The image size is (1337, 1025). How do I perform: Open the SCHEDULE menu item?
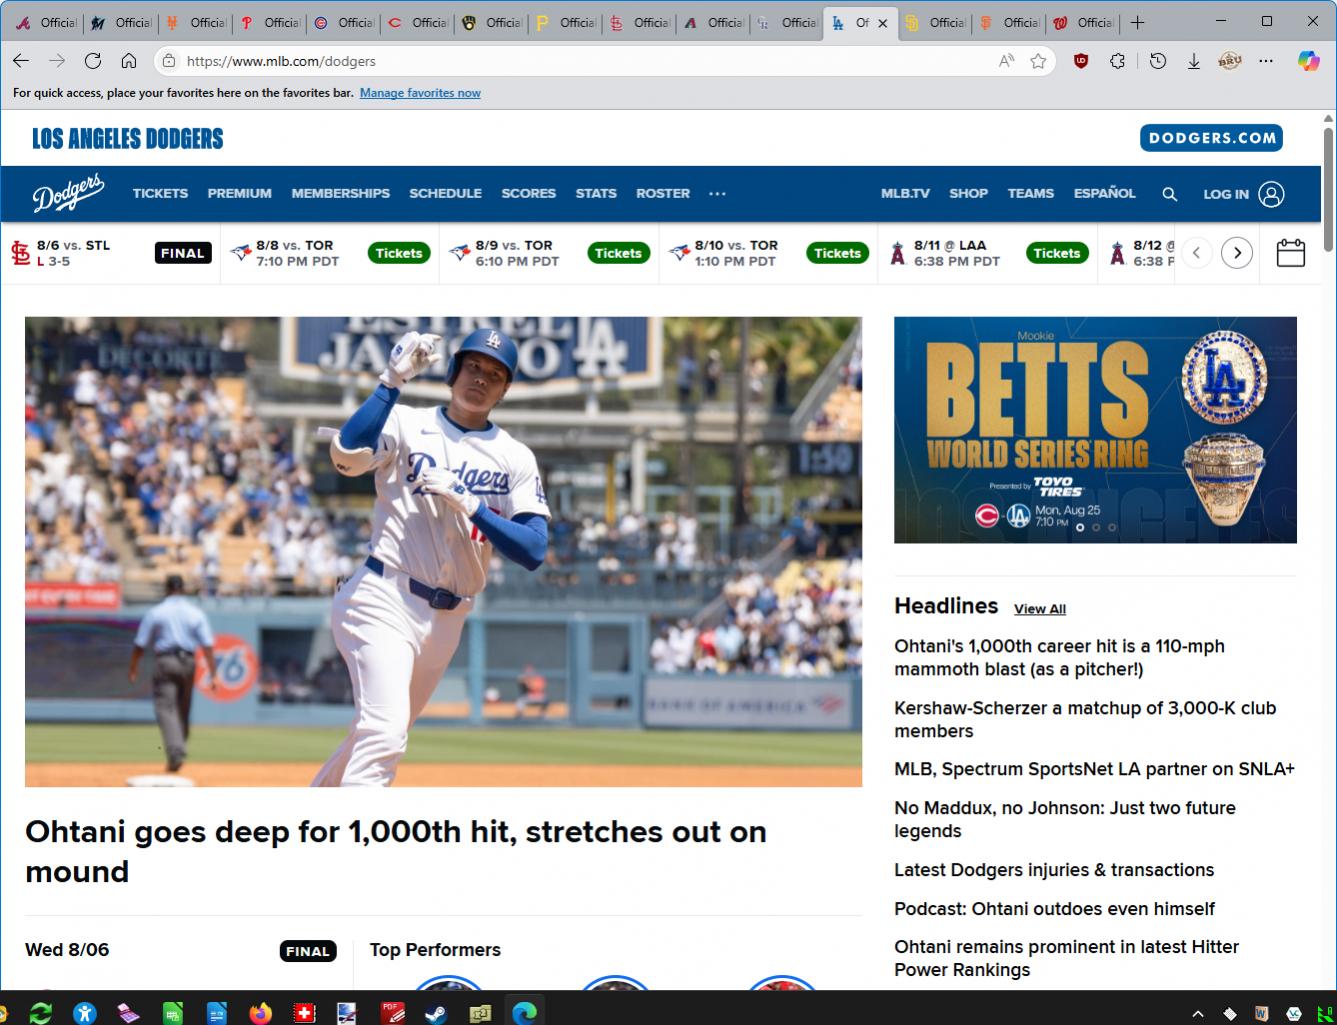pos(445,194)
